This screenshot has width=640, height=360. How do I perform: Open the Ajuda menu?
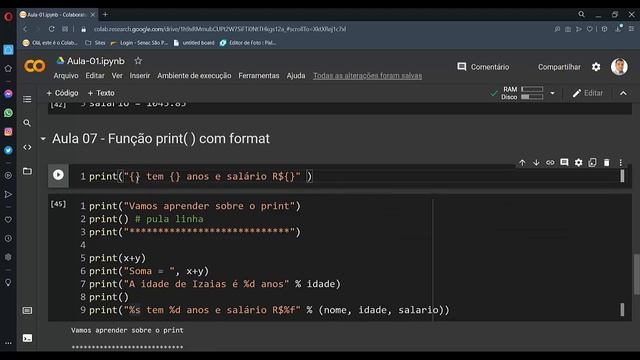pyautogui.click(x=296, y=76)
